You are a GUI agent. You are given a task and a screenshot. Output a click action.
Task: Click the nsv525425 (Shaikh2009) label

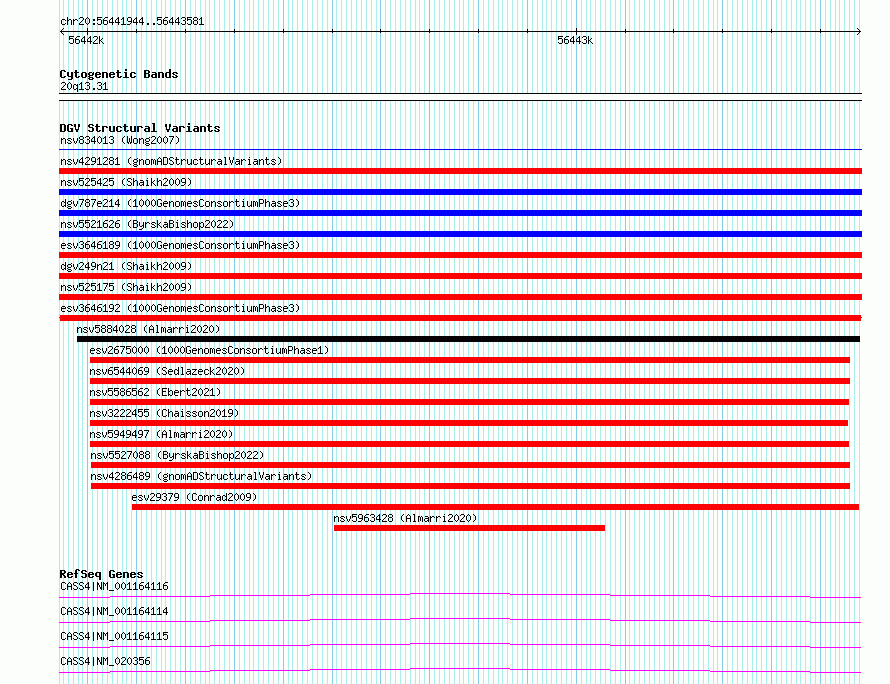[x=126, y=182]
